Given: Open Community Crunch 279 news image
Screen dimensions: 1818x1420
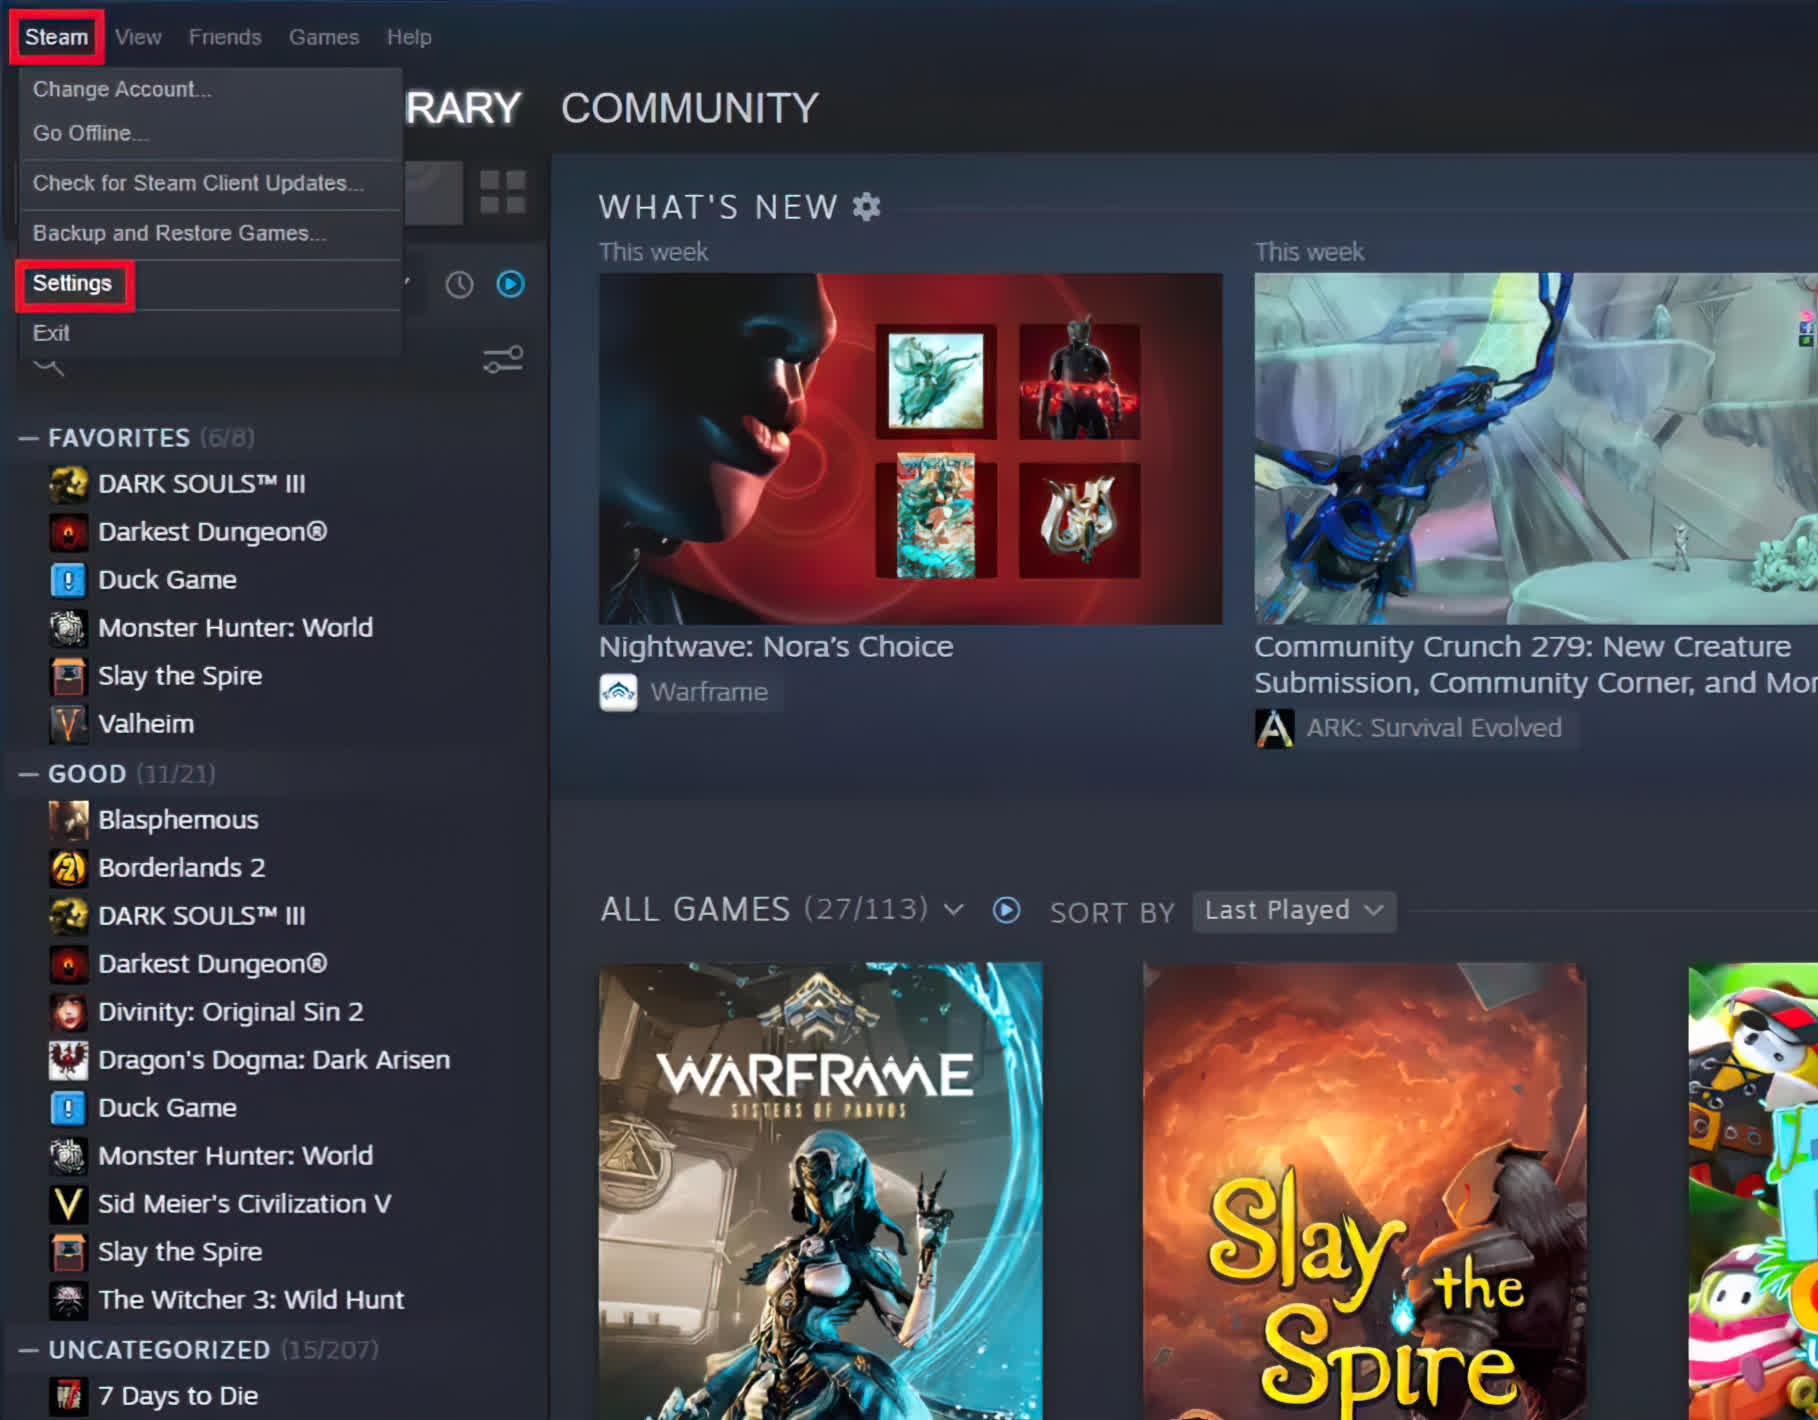Looking at the screenshot, I should (1536, 449).
